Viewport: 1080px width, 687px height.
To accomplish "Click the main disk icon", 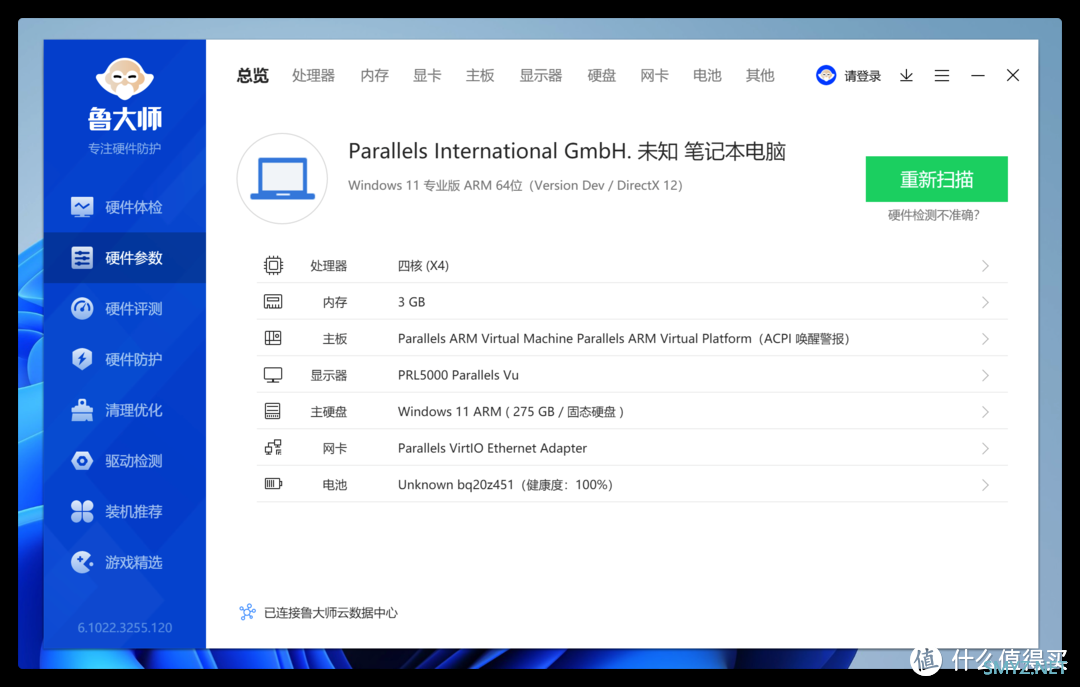I will click(x=273, y=411).
